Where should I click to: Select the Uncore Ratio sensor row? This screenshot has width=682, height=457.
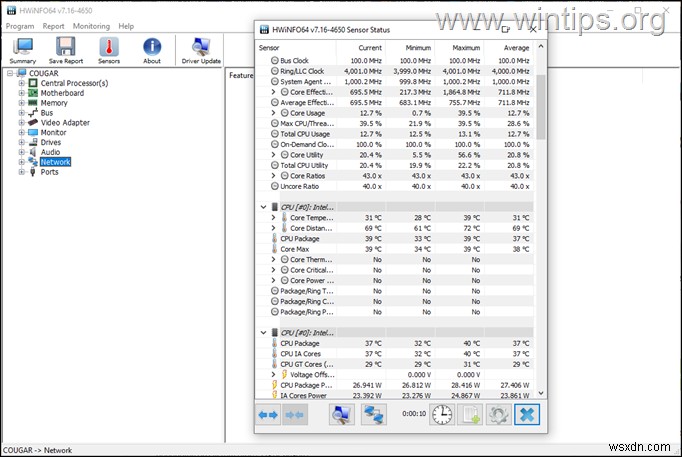tap(395, 186)
